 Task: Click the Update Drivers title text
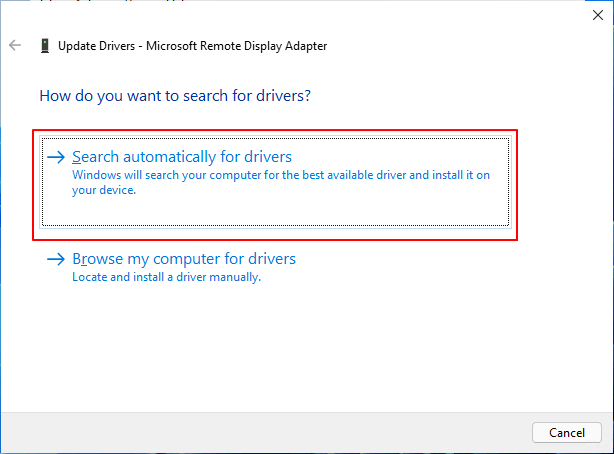[98, 46]
